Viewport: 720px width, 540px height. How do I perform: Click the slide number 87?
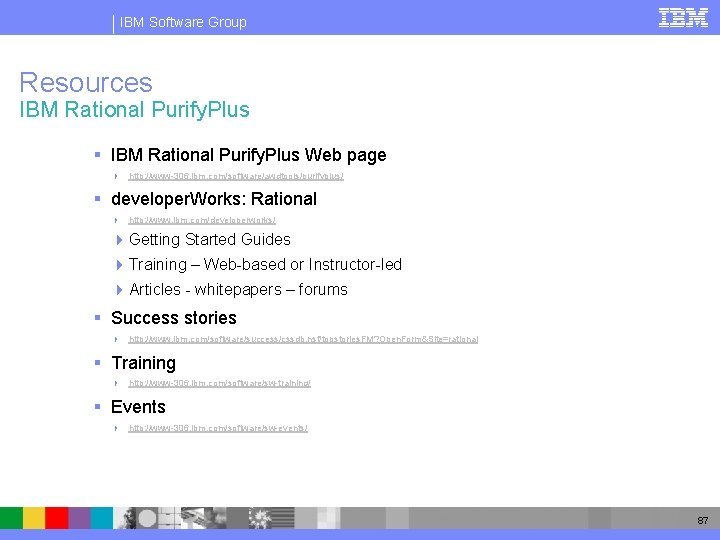(x=703, y=520)
